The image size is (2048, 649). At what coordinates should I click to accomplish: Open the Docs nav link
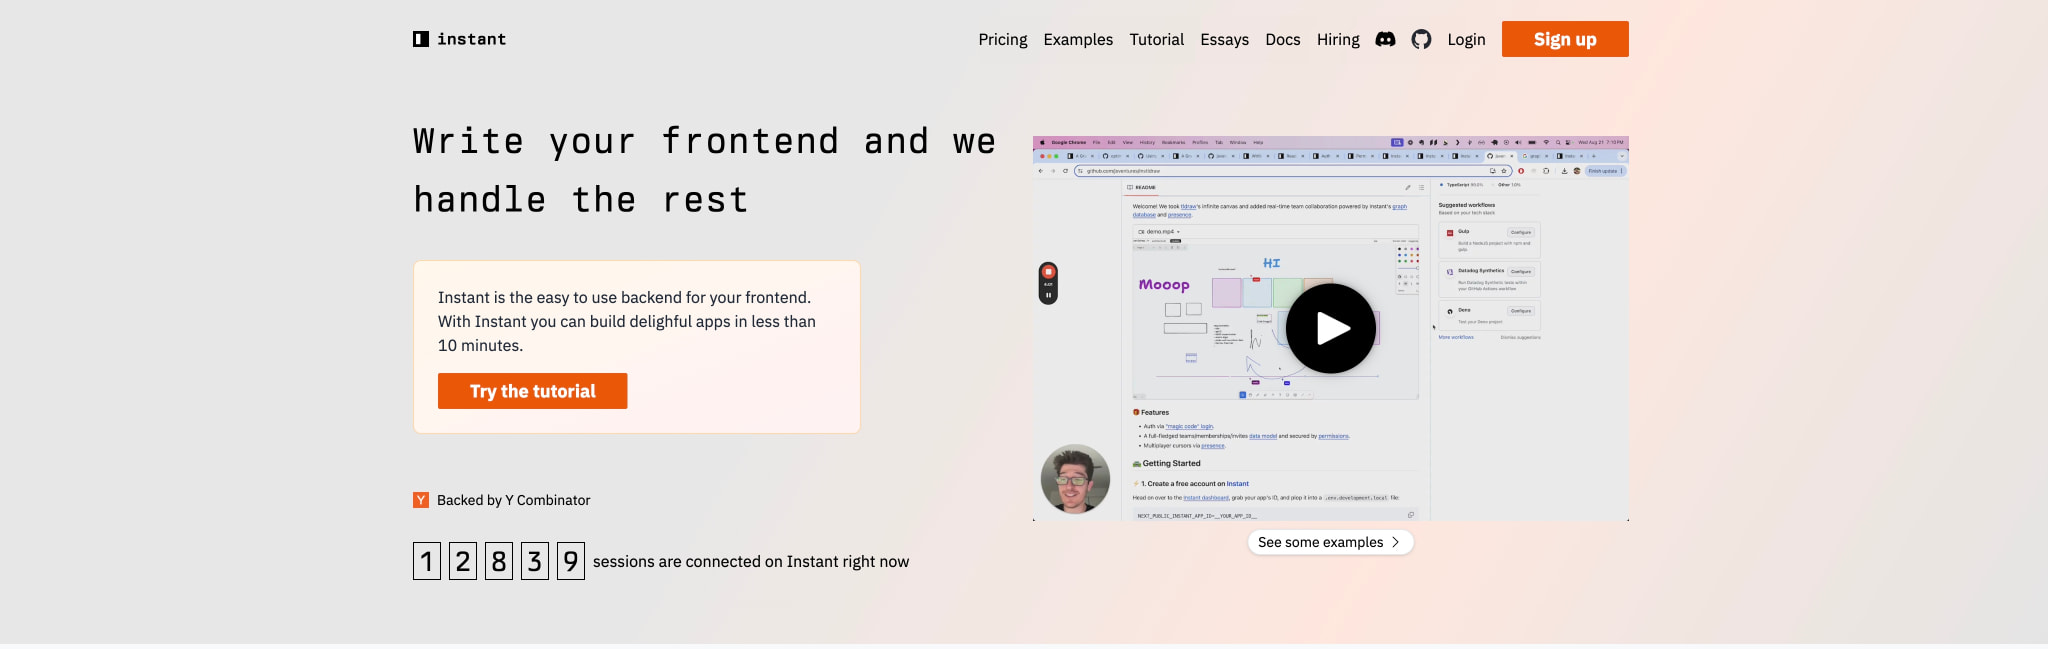pyautogui.click(x=1283, y=39)
